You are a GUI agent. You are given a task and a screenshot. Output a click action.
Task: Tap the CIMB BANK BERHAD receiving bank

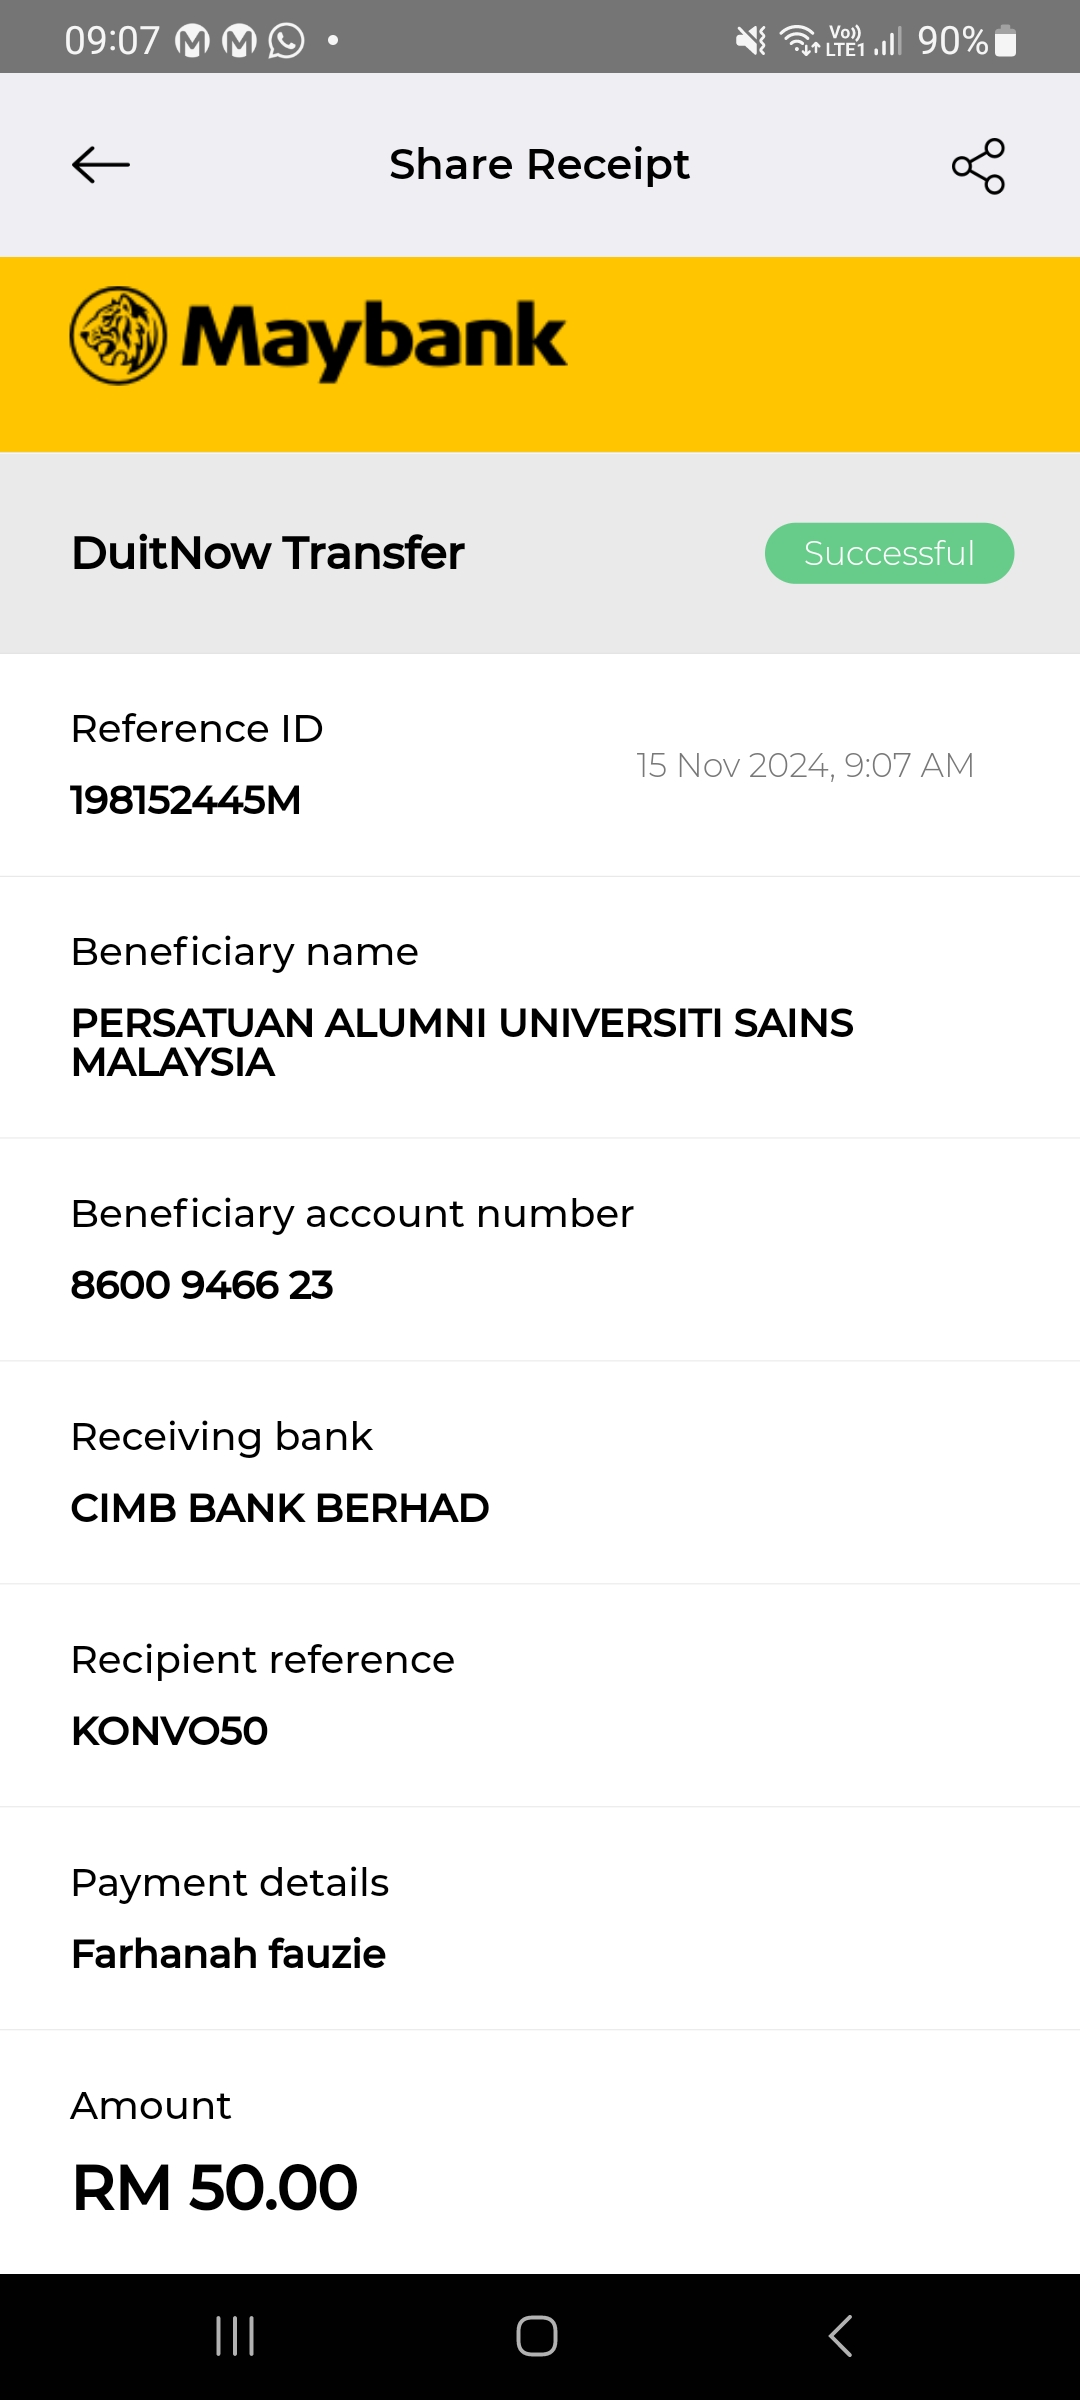[x=280, y=1508]
